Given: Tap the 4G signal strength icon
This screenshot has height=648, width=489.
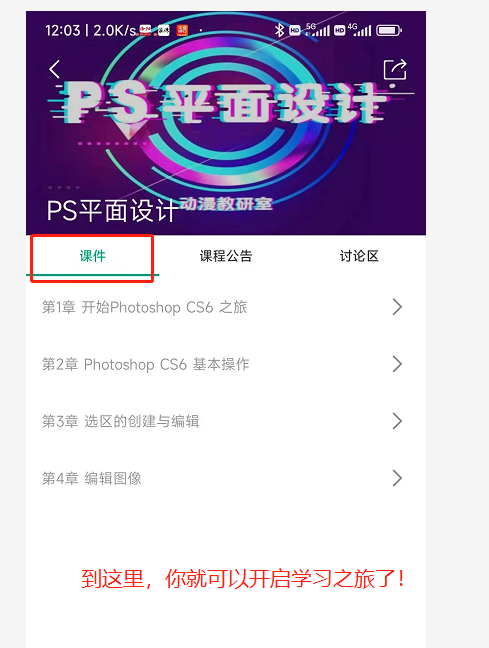Looking at the screenshot, I should pyautogui.click(x=359, y=30).
